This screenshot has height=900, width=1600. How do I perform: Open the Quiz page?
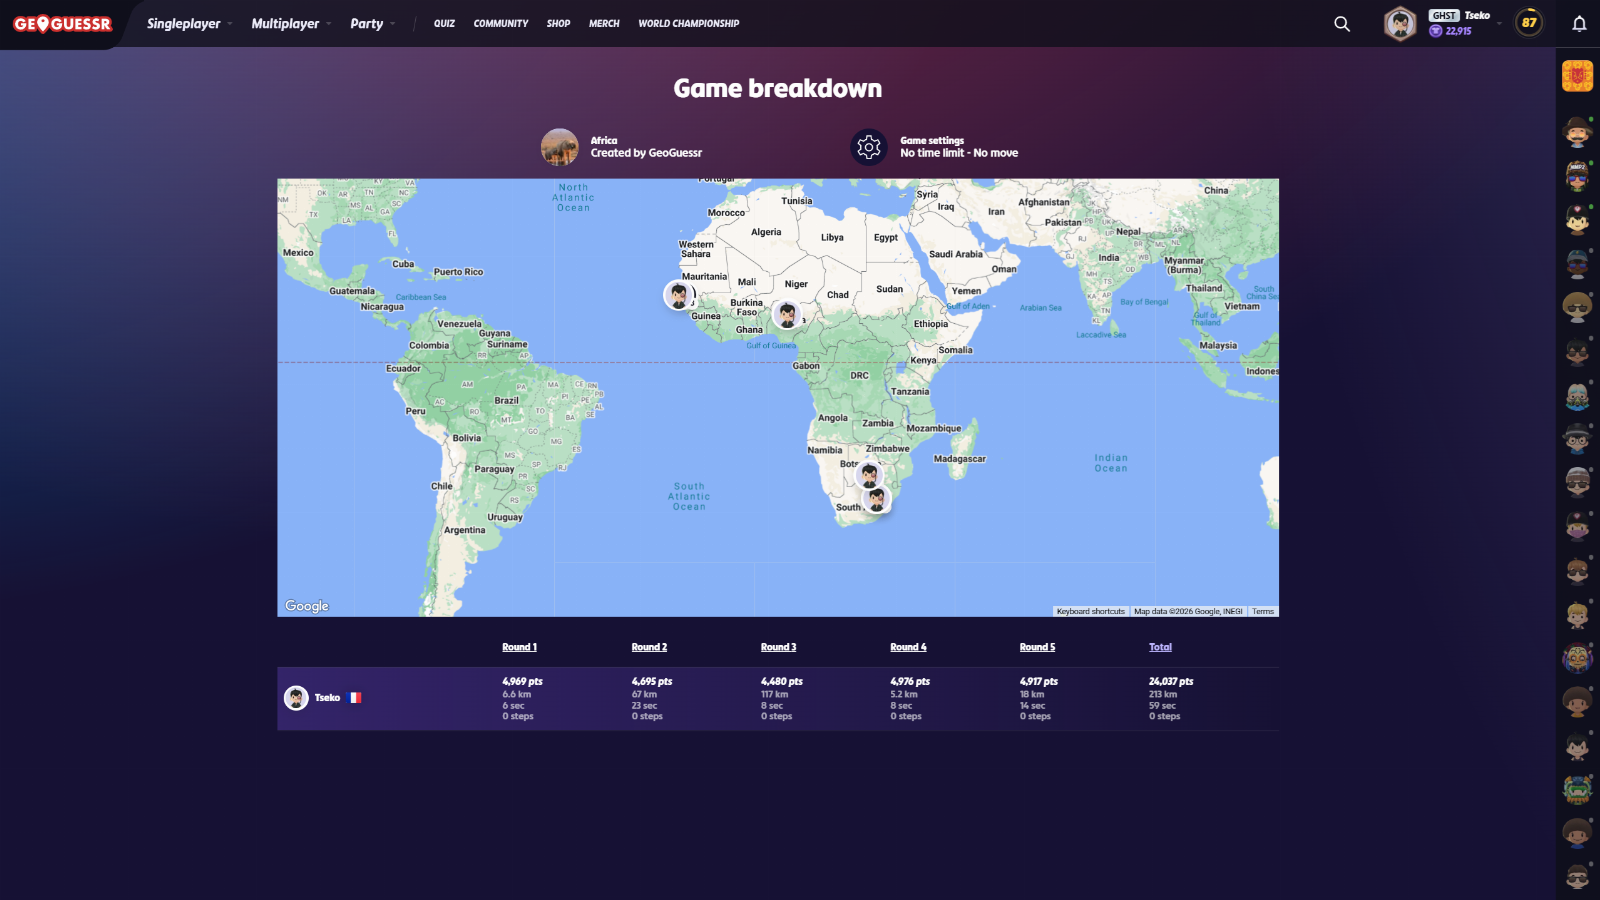(444, 24)
